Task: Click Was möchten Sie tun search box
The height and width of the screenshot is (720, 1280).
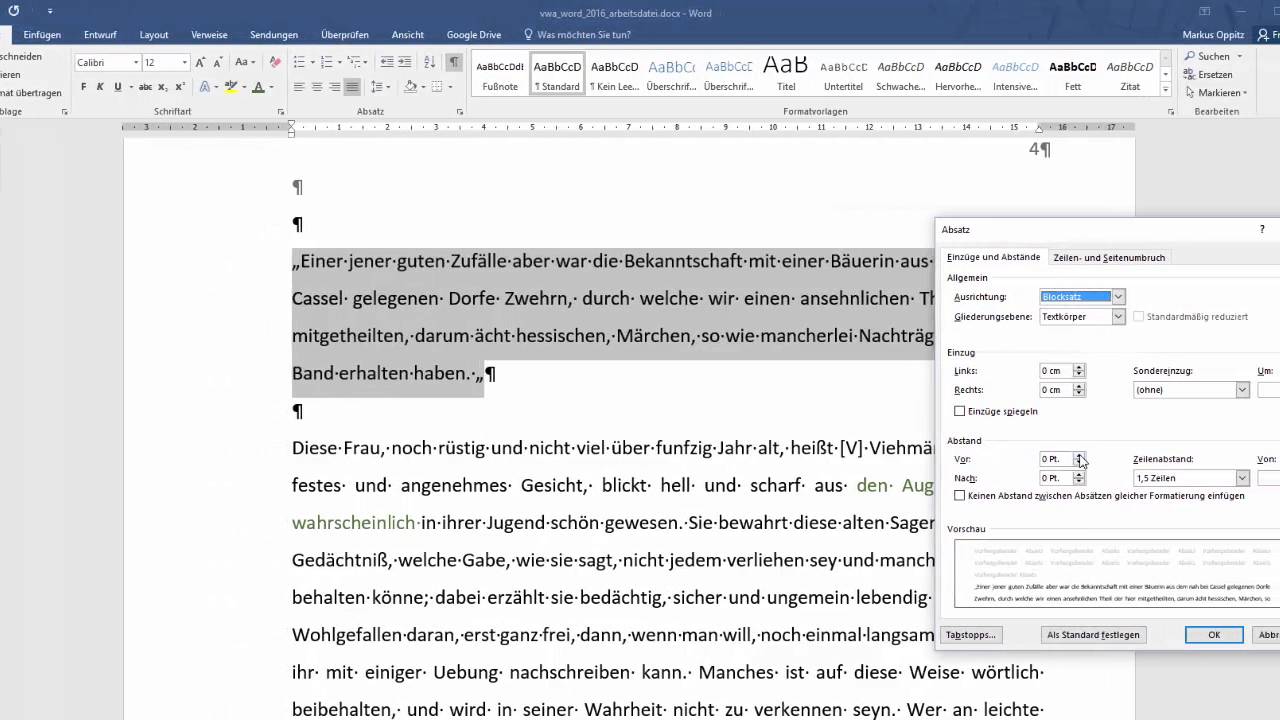Action: (583, 35)
